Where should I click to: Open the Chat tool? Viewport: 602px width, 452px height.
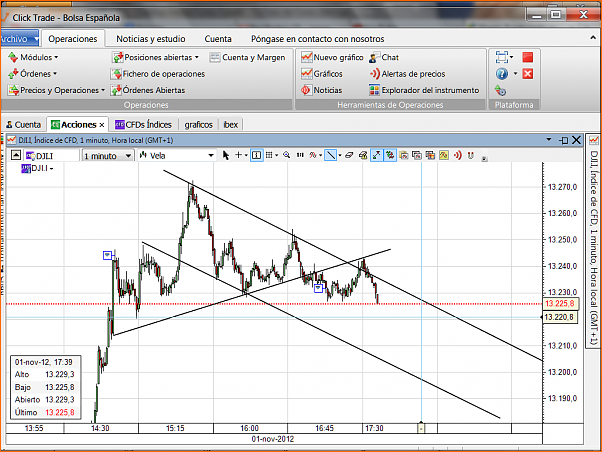pos(384,57)
